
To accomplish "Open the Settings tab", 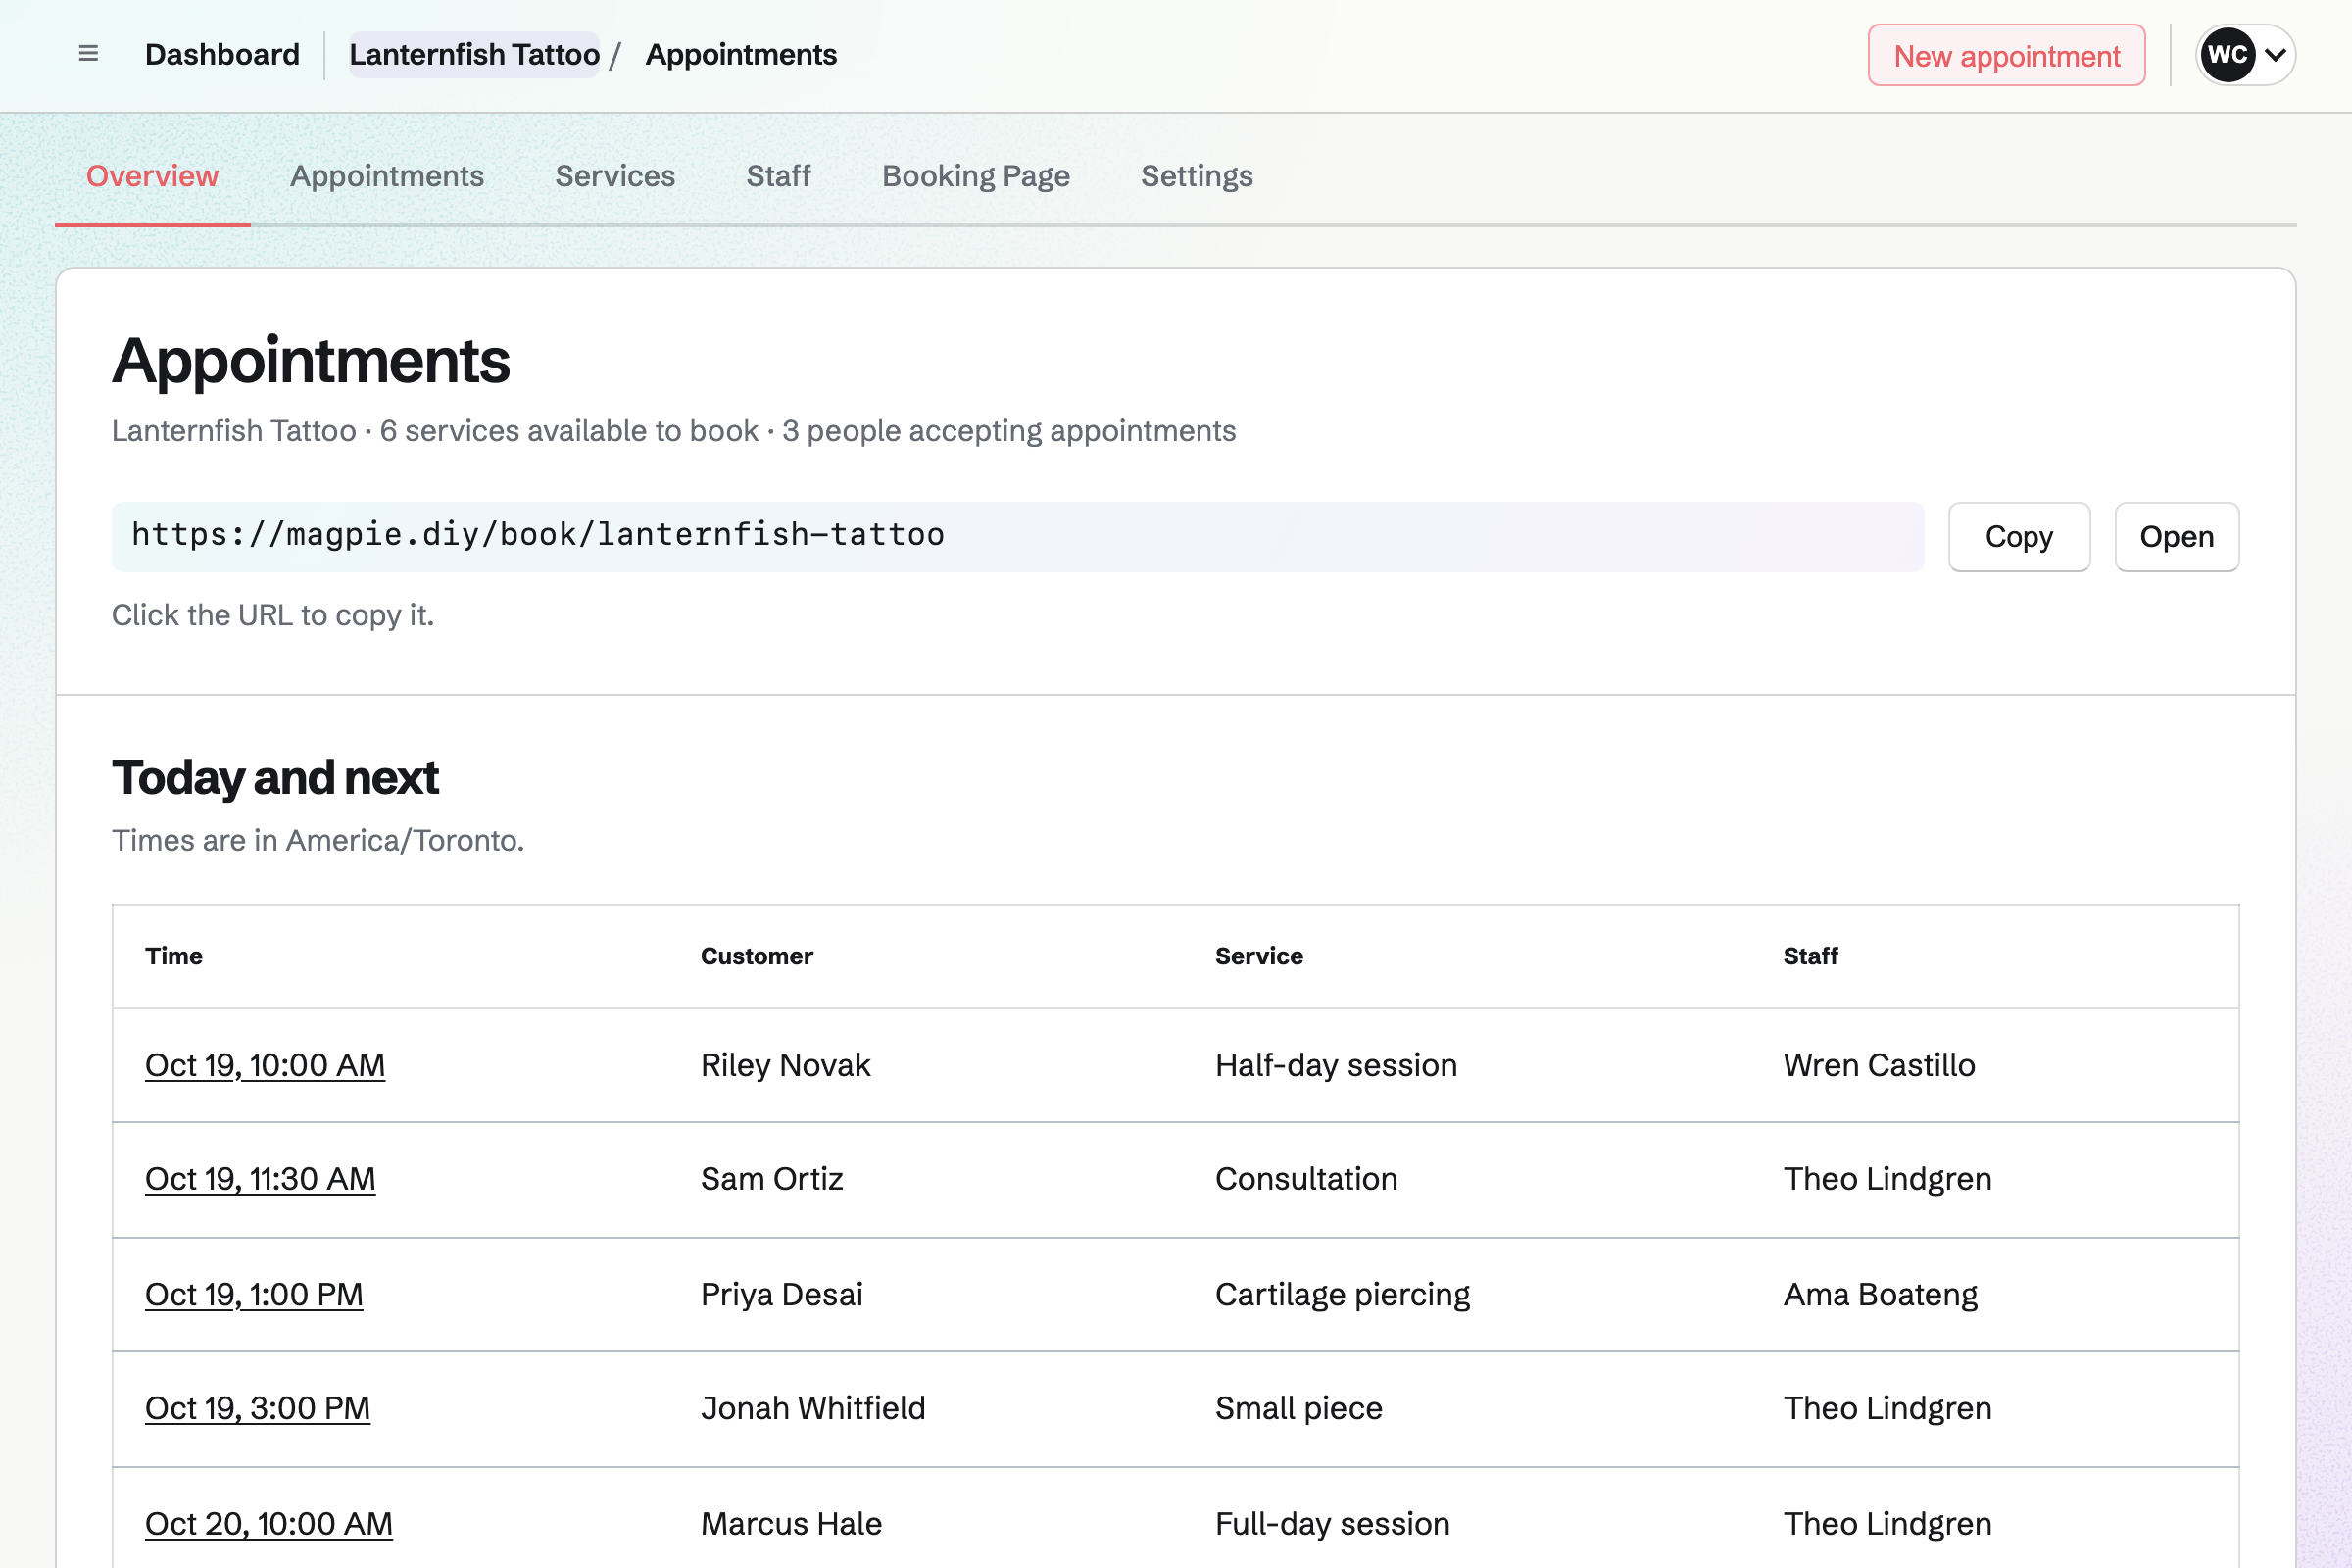I will pyautogui.click(x=1196, y=176).
